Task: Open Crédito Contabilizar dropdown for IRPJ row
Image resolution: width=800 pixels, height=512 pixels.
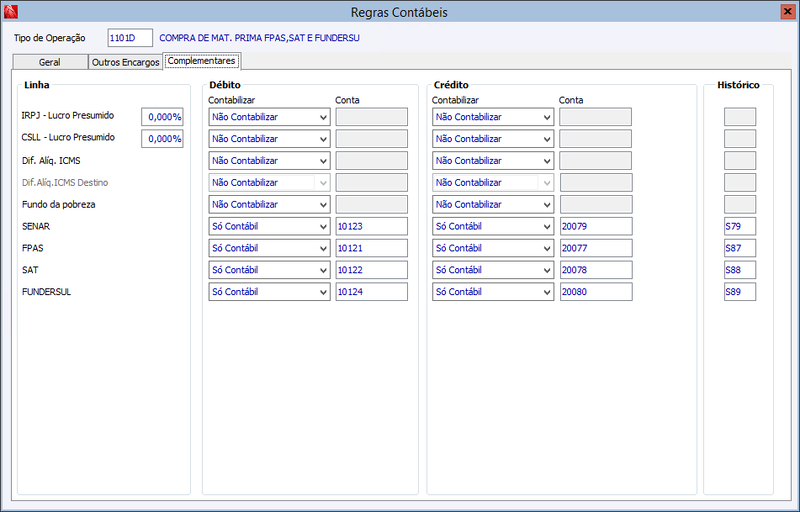Action: tap(493, 117)
